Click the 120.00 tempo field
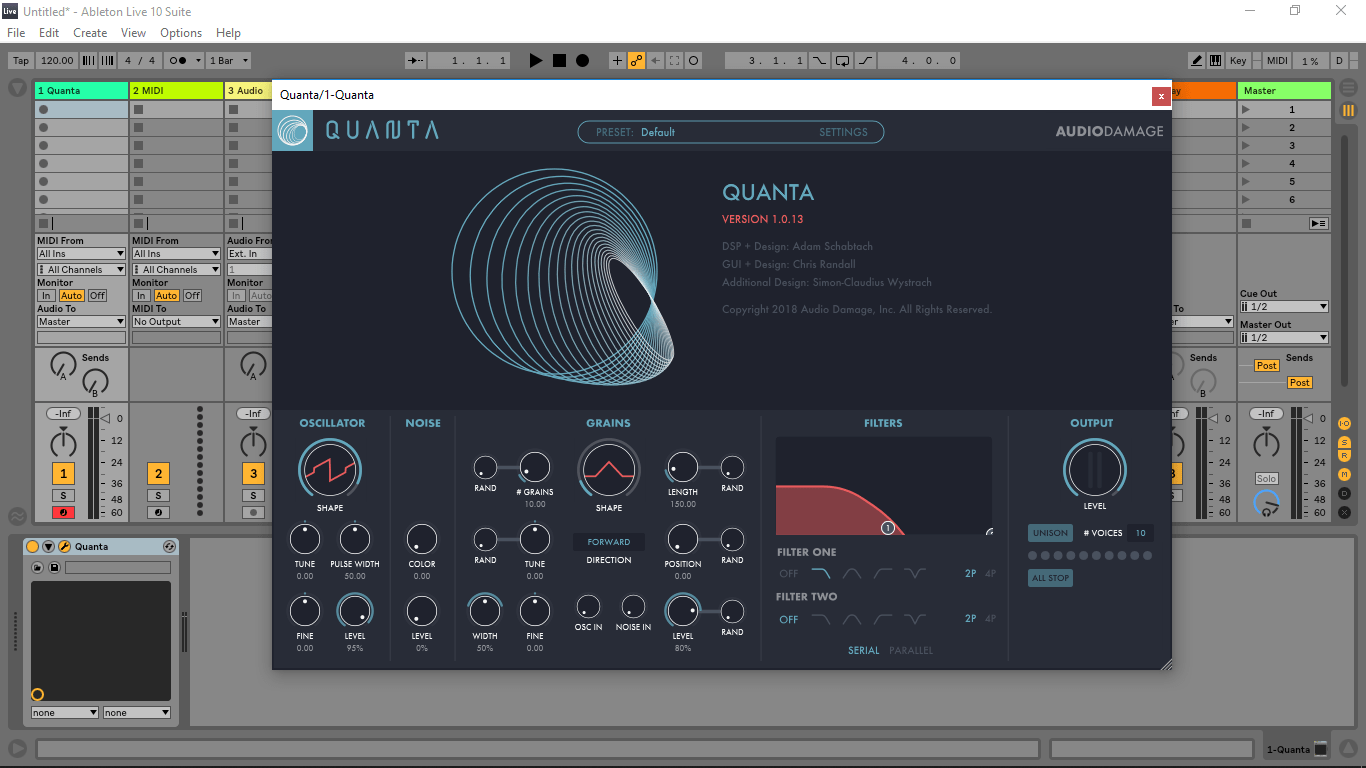The width and height of the screenshot is (1366, 768). [58, 61]
